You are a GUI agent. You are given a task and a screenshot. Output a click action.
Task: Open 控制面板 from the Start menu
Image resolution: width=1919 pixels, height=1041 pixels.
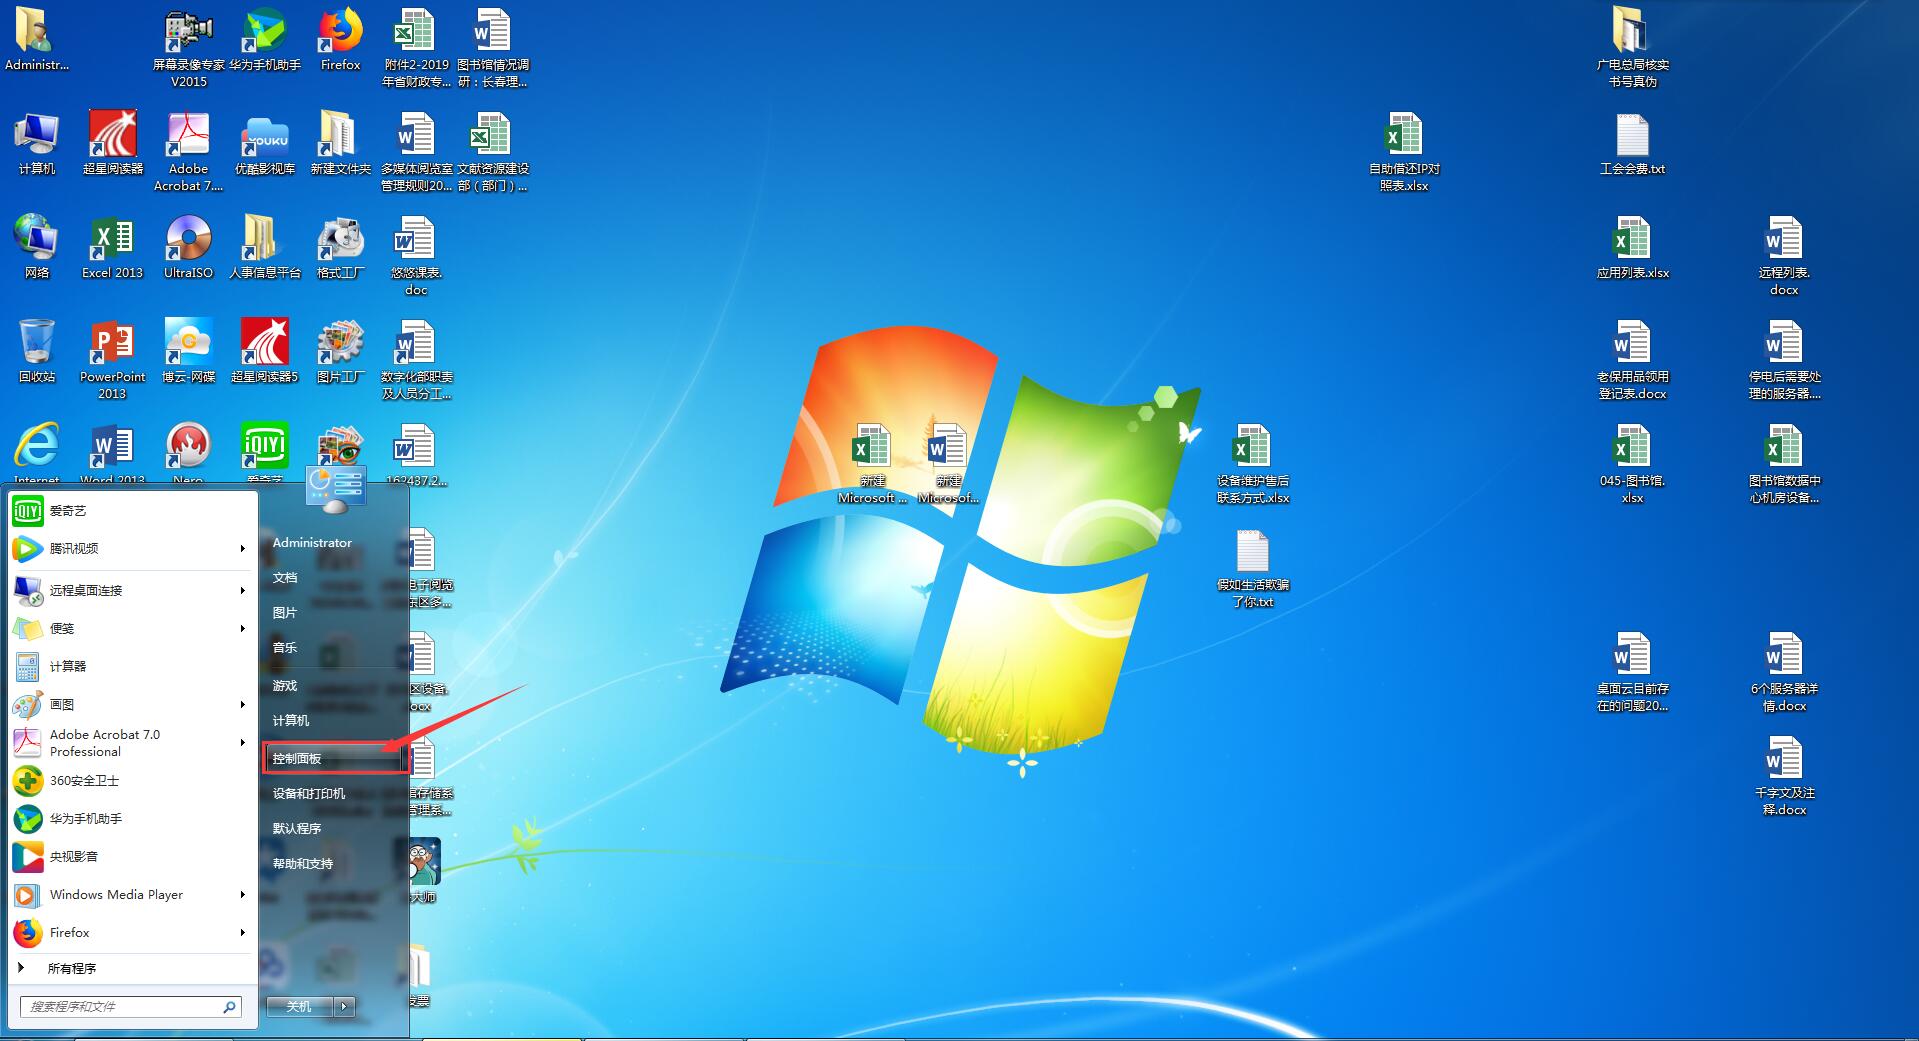tap(335, 759)
